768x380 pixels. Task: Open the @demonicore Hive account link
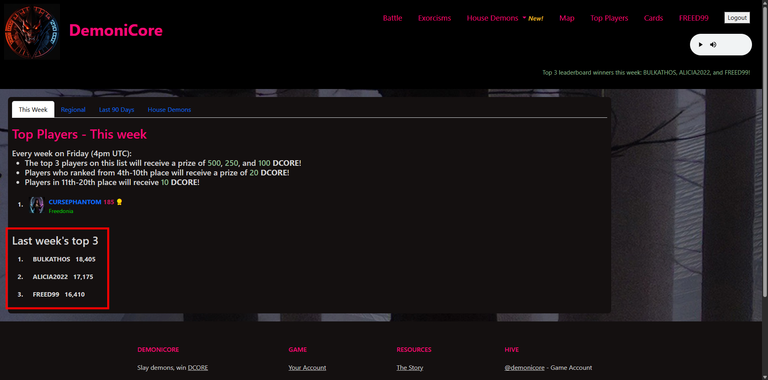click(x=524, y=367)
